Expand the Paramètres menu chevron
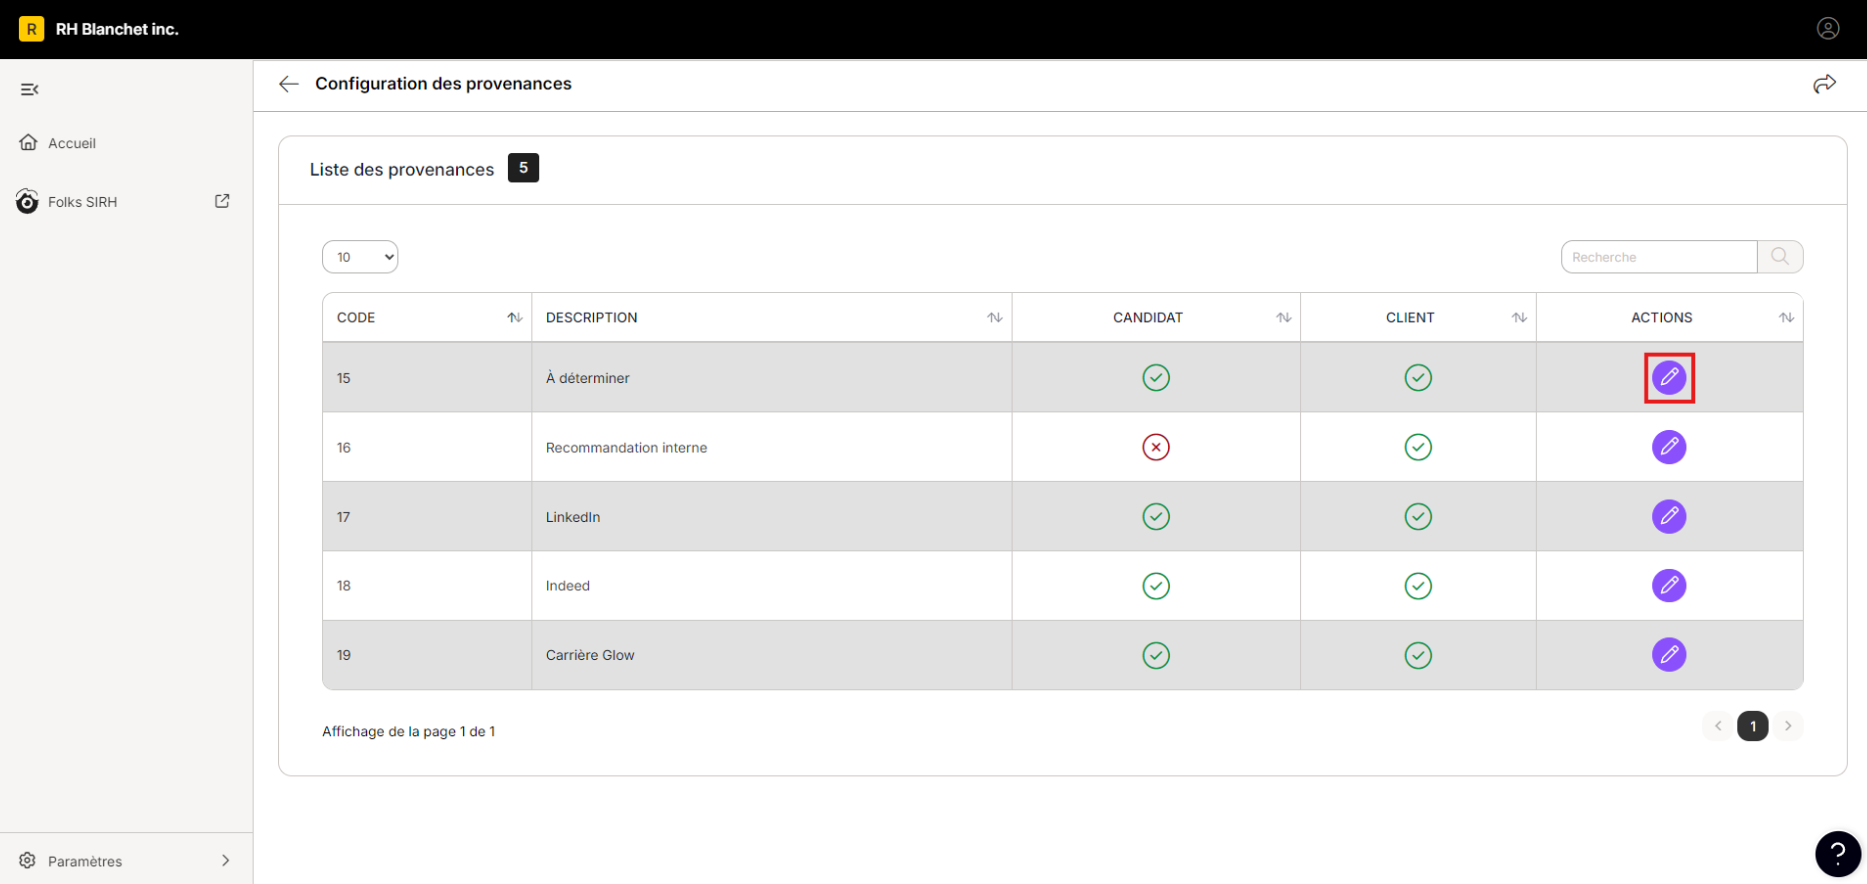The width and height of the screenshot is (1867, 884). pyautogui.click(x=226, y=860)
